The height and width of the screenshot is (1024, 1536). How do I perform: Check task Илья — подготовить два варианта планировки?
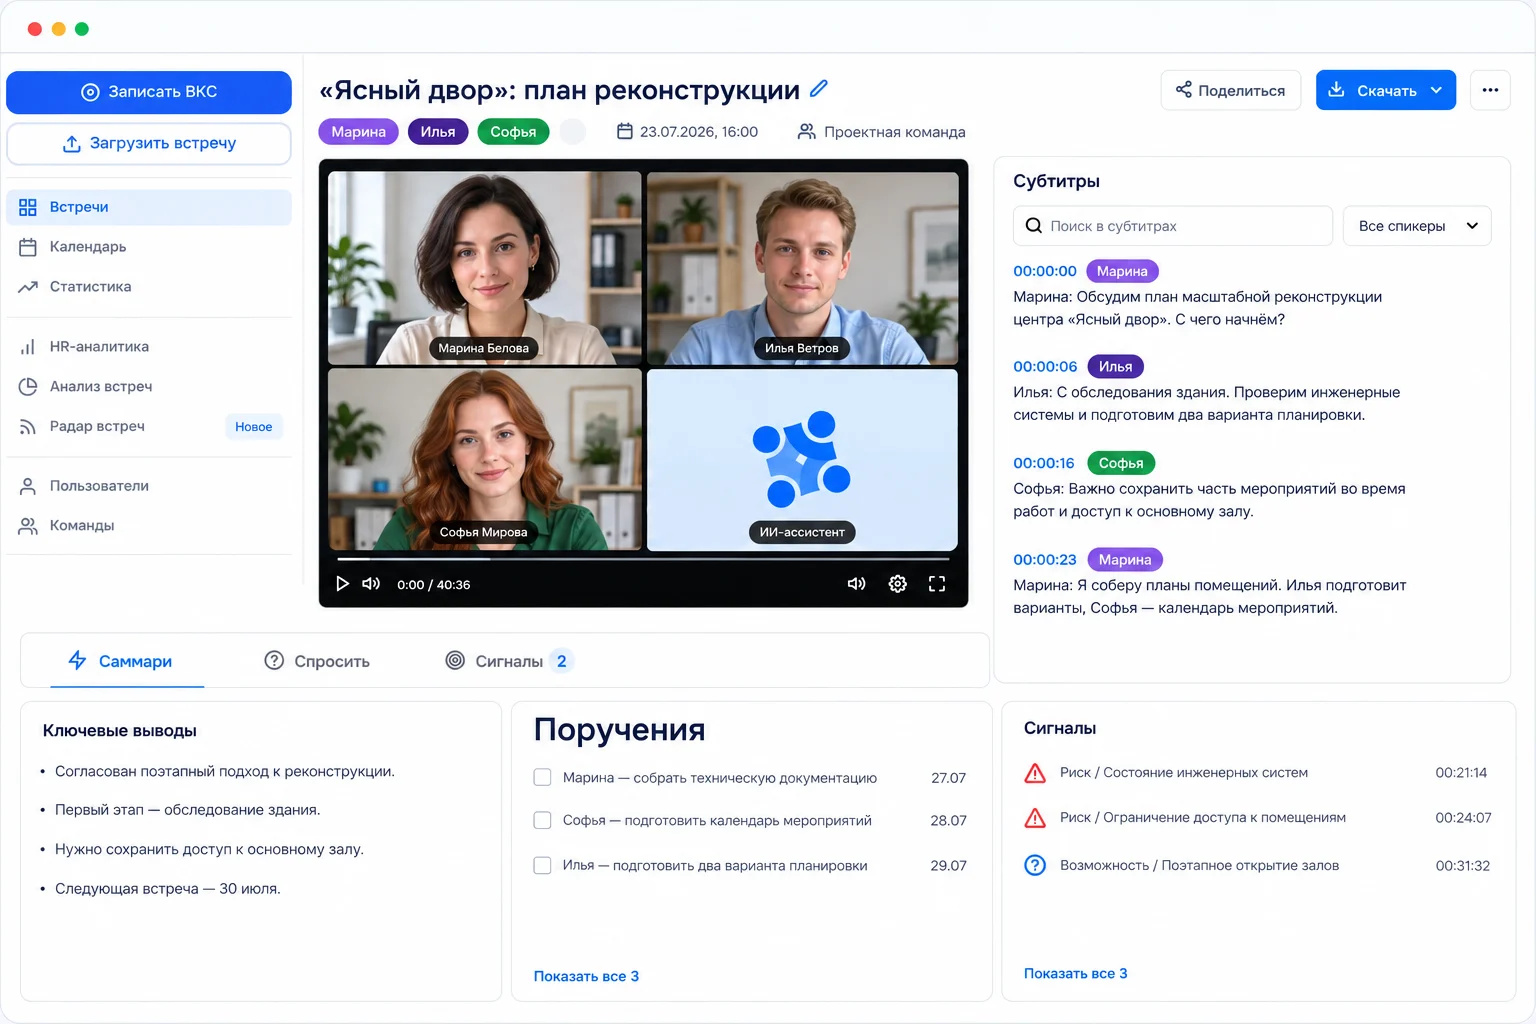[542, 865]
